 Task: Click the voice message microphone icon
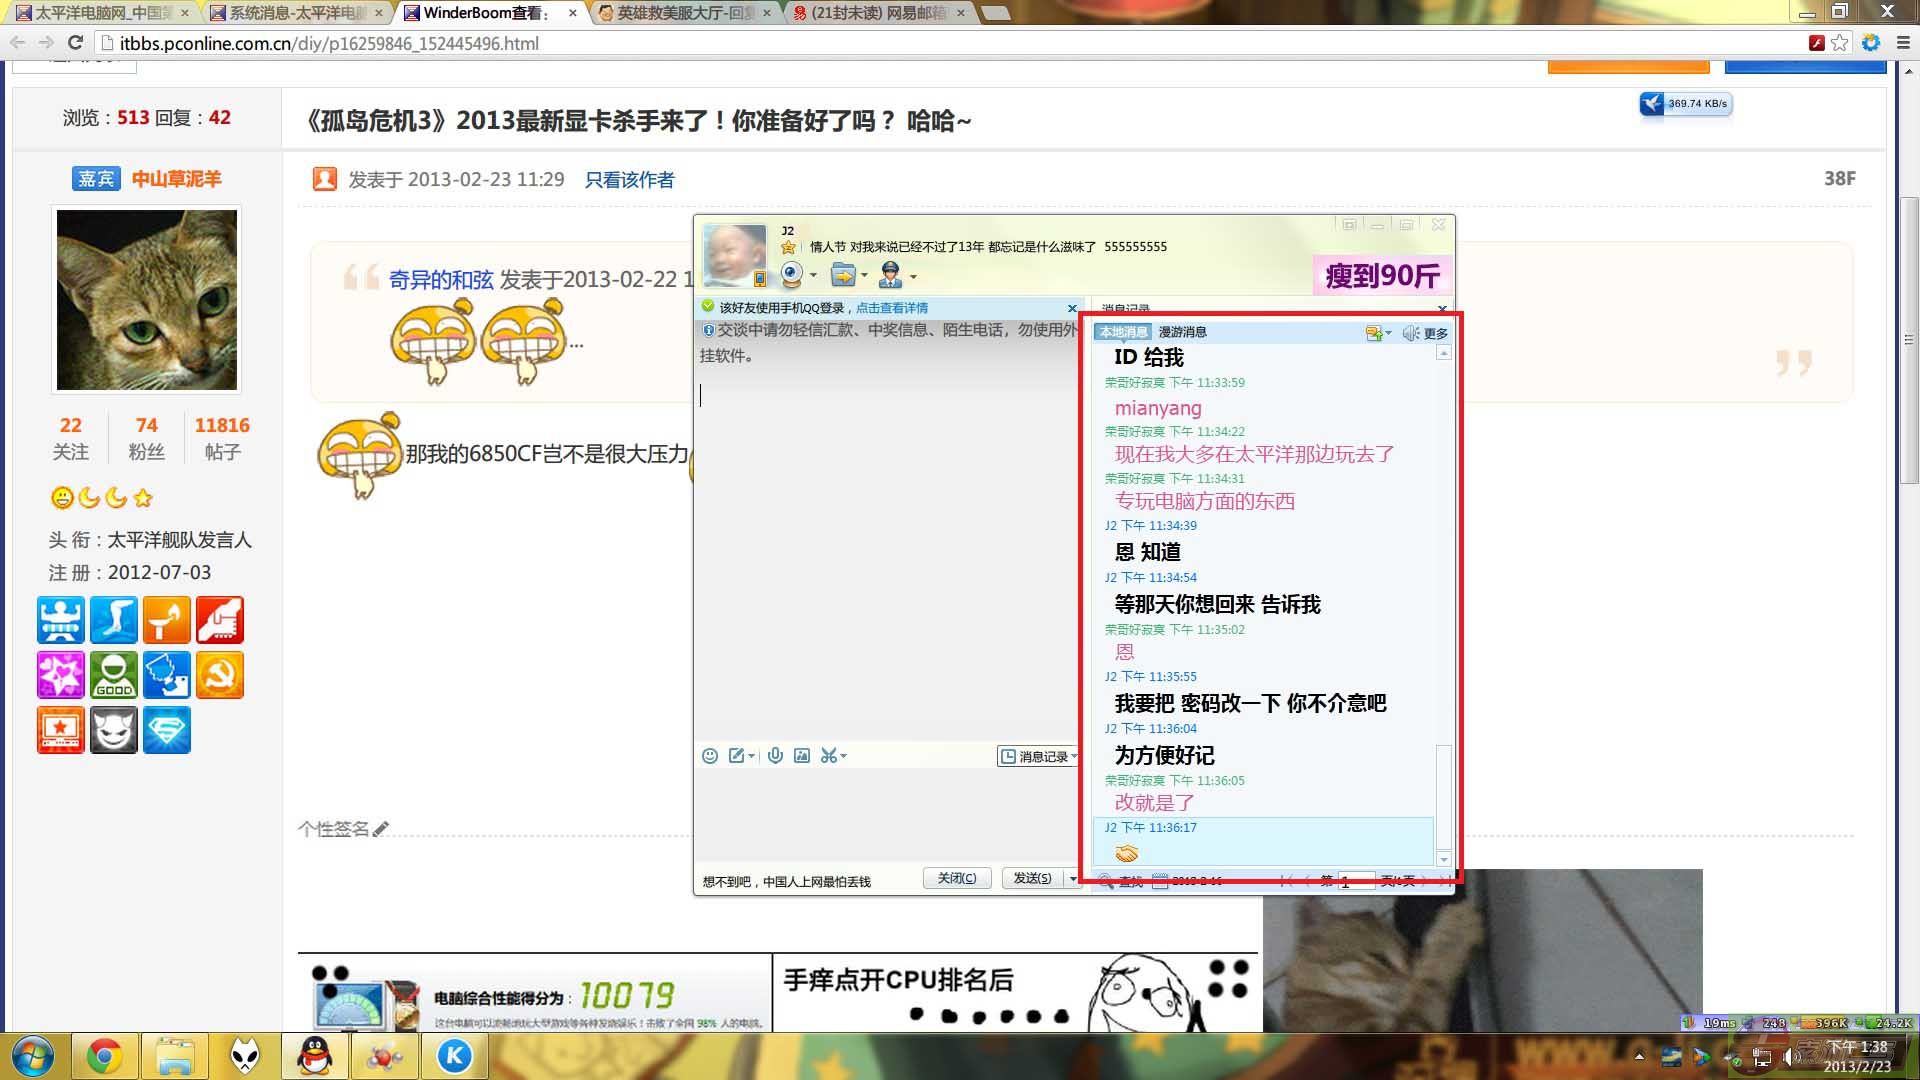point(775,756)
